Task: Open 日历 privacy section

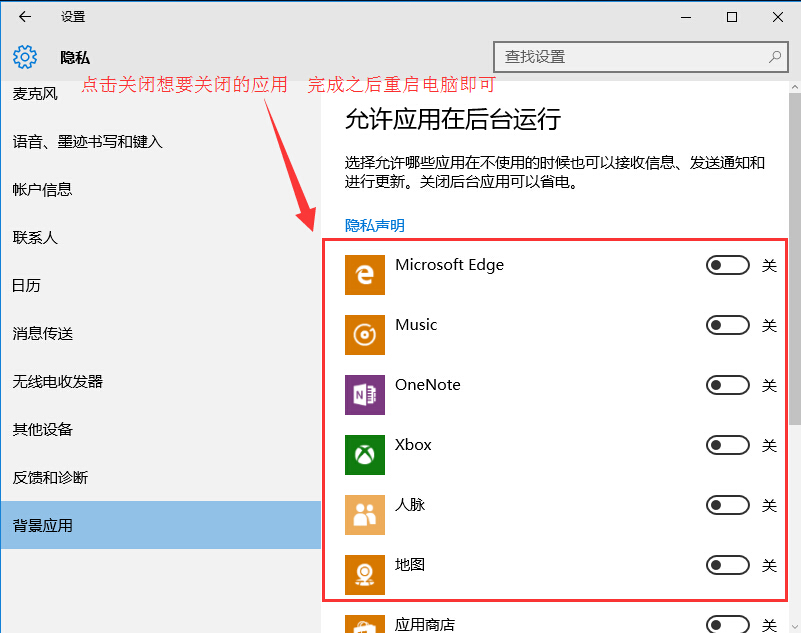Action: 160,286
